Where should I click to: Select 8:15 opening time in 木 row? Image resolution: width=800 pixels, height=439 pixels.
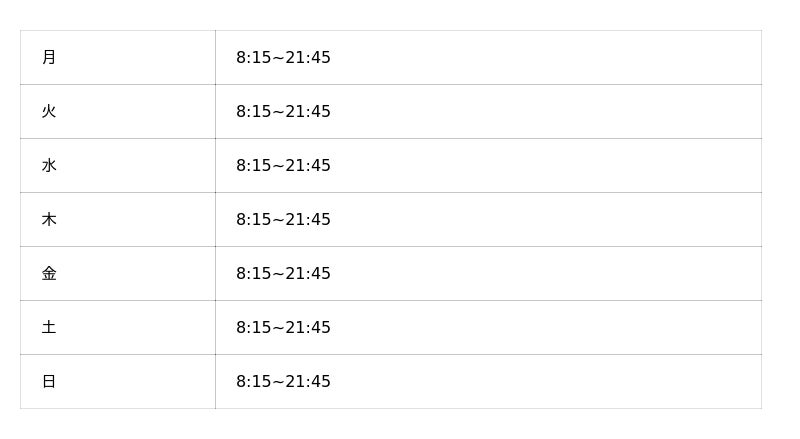pyautogui.click(x=253, y=220)
